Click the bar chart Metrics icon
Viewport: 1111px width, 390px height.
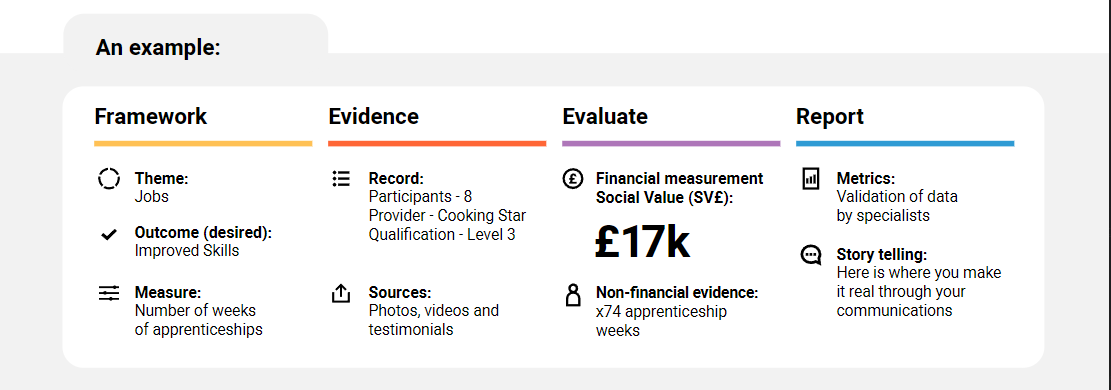[x=810, y=178]
